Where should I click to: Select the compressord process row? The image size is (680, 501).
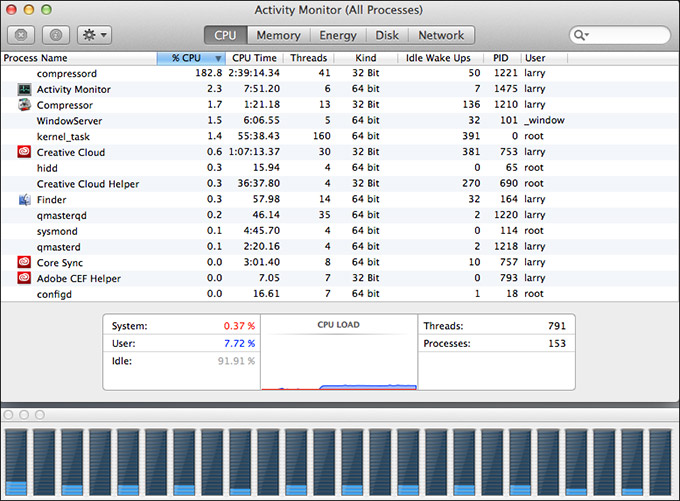pyautogui.click(x=340, y=73)
